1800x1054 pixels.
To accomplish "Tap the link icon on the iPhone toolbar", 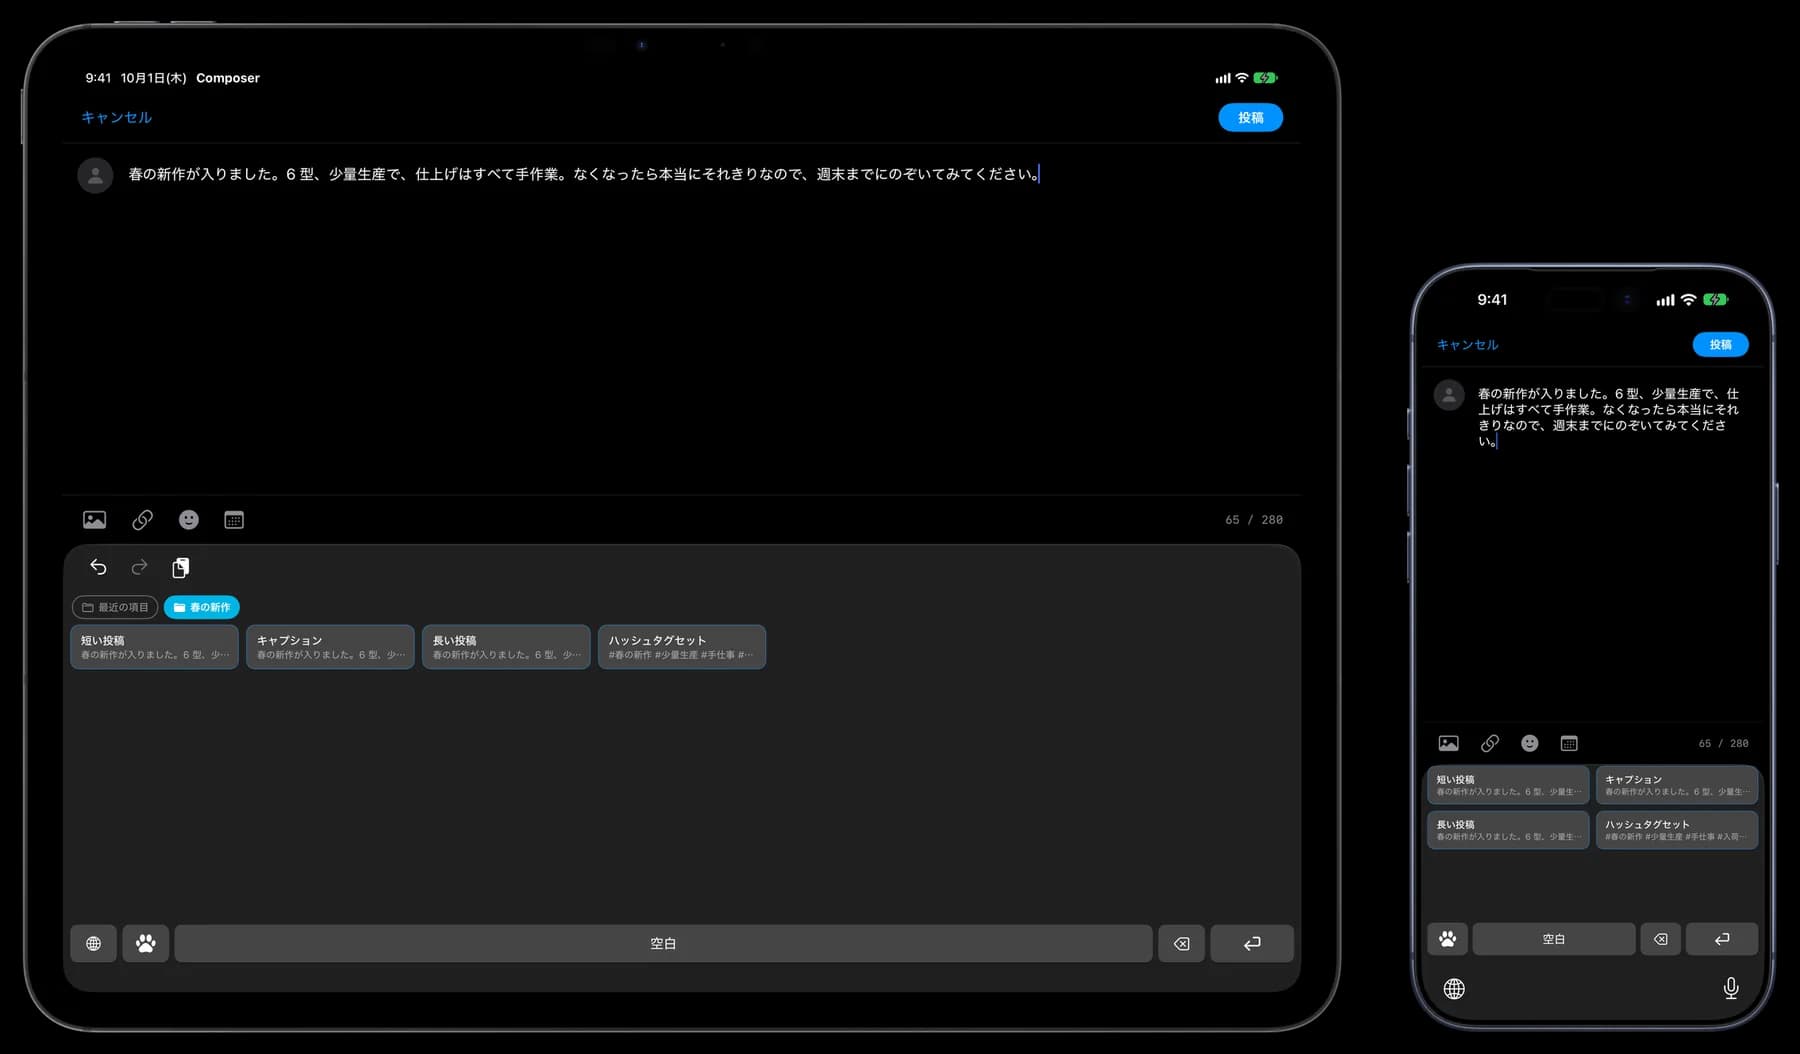I will click(x=1489, y=743).
